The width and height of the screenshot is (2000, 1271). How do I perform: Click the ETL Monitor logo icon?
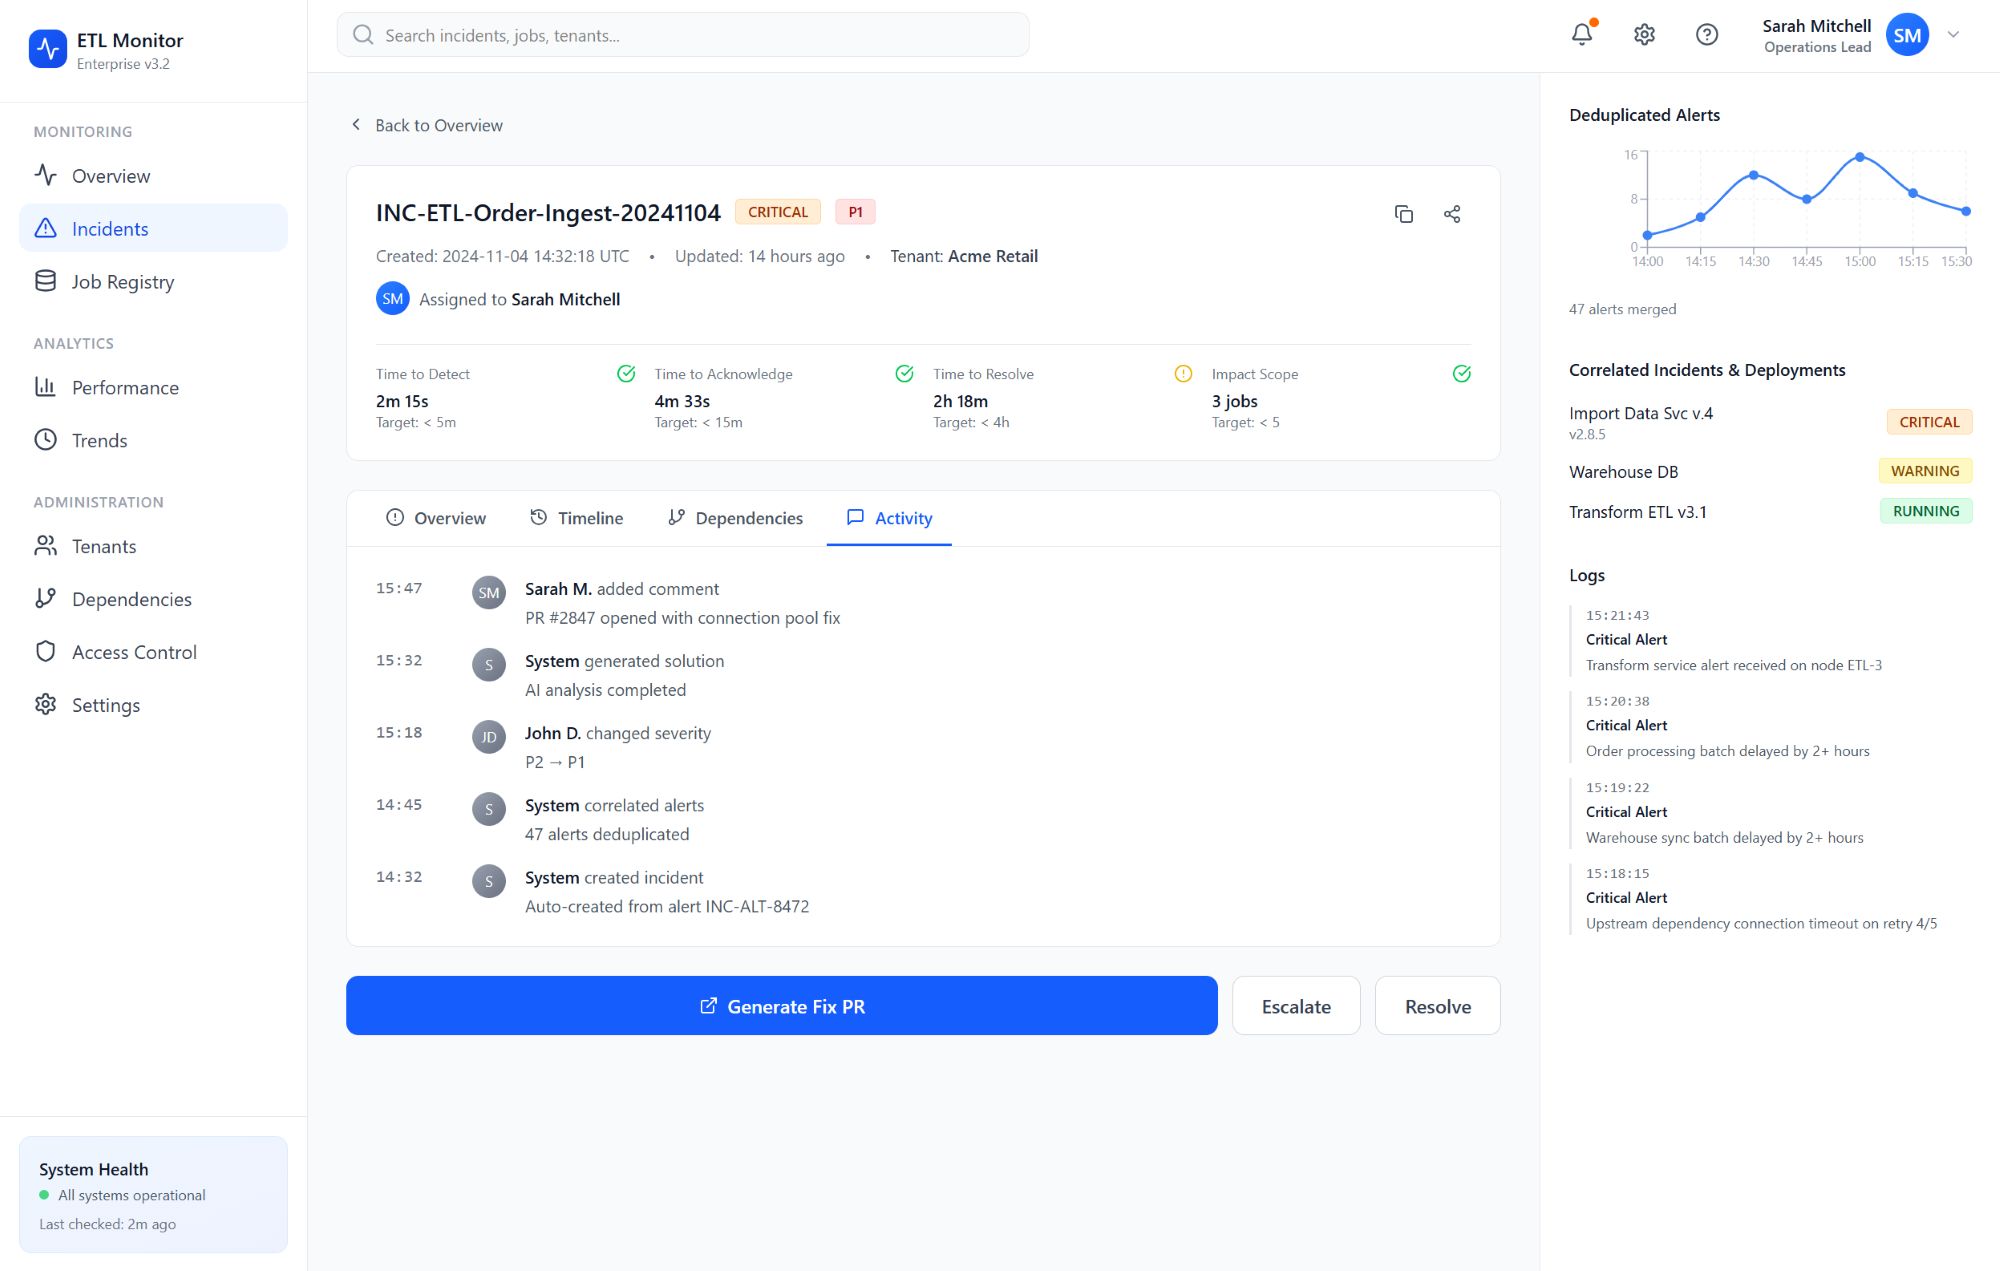(47, 49)
